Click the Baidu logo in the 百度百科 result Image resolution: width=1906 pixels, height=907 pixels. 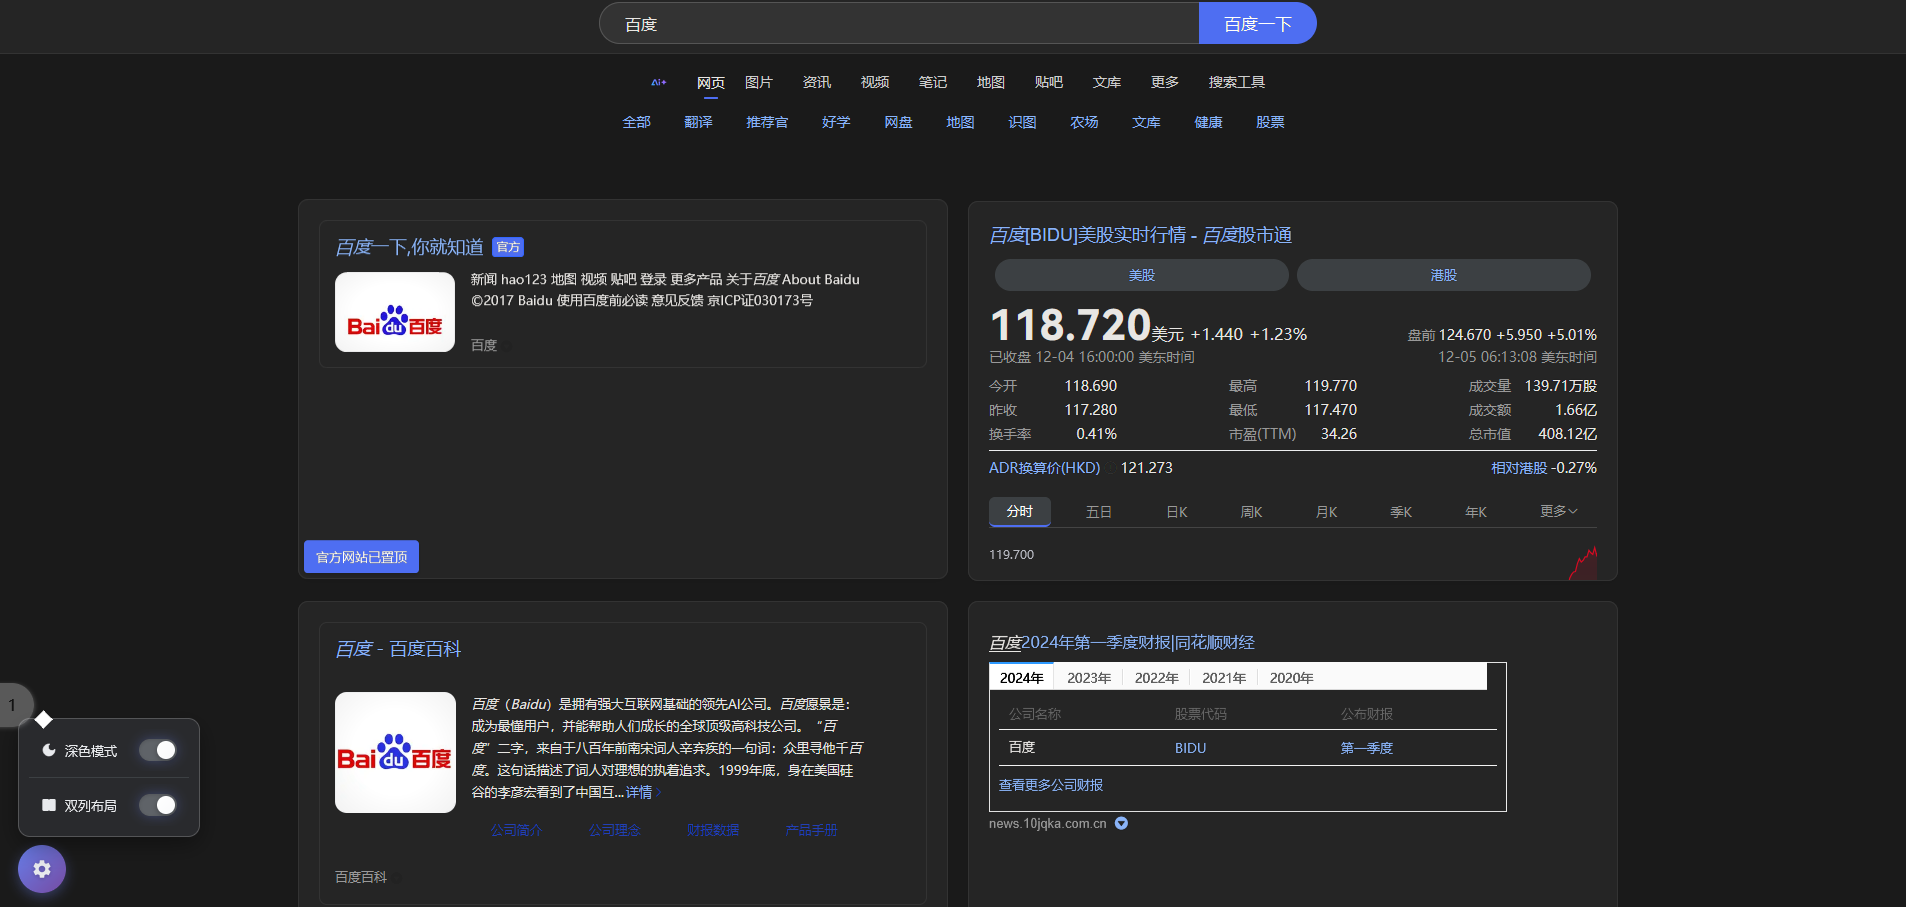(395, 752)
